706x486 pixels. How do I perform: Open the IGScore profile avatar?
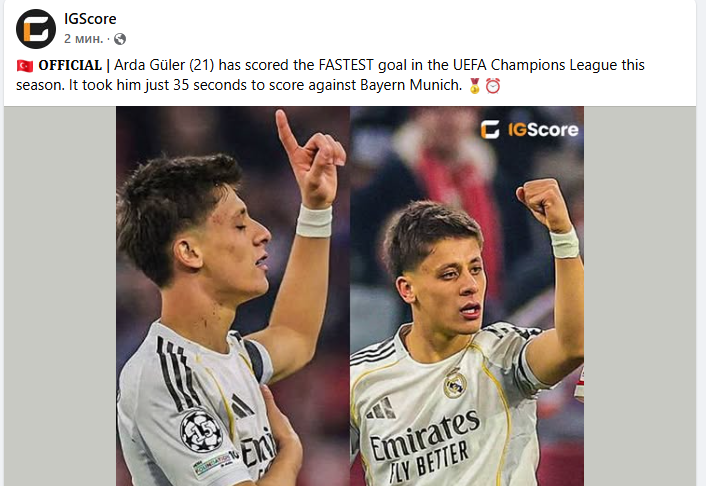pos(36,28)
